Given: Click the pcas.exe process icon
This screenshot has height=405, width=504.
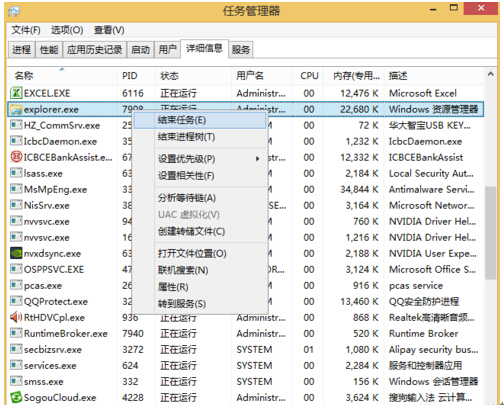Looking at the screenshot, I should (16, 285).
